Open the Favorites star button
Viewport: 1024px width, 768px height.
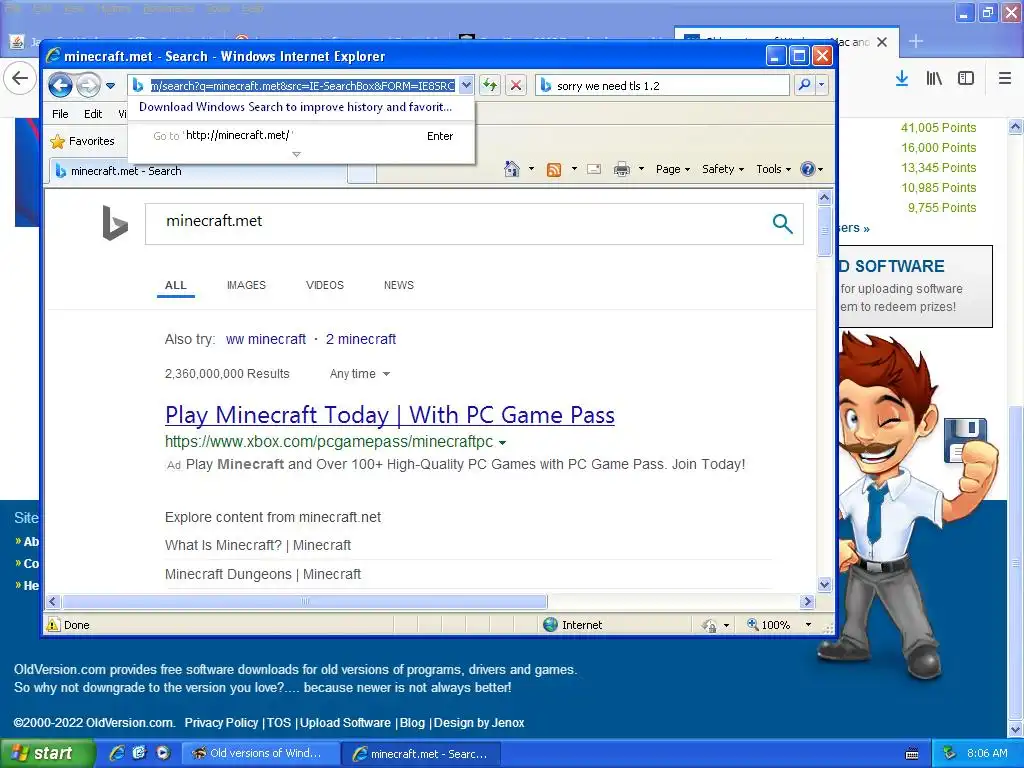(x=82, y=141)
